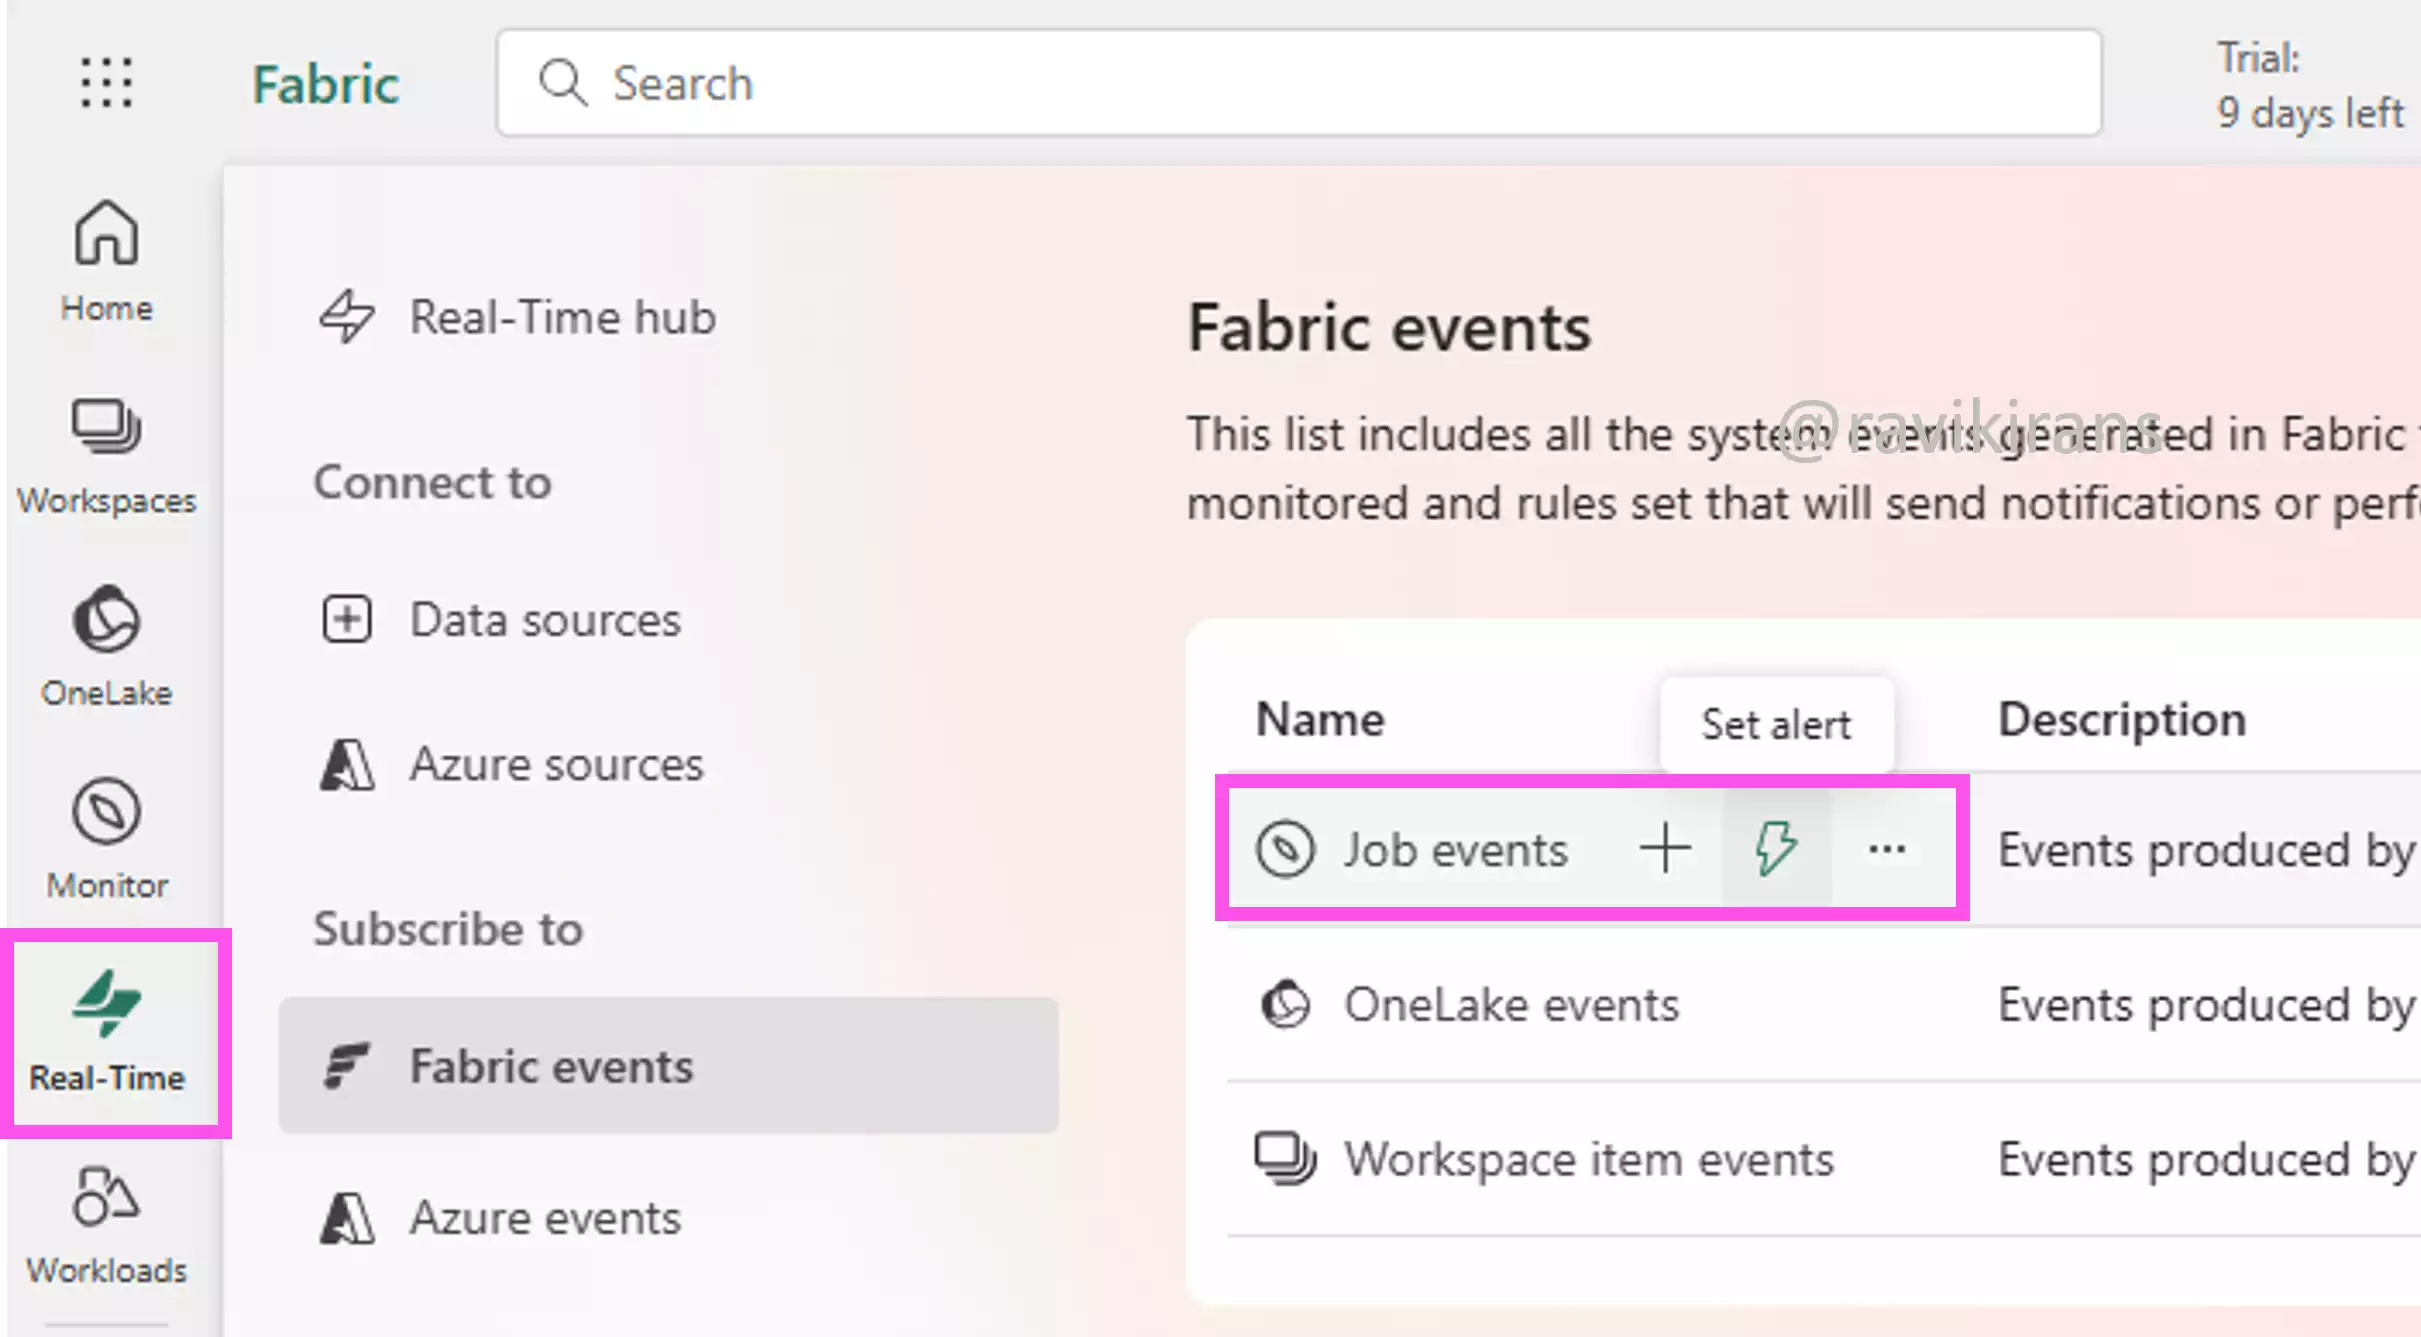
Task: Click the Job events description cell
Action: click(x=2207, y=851)
